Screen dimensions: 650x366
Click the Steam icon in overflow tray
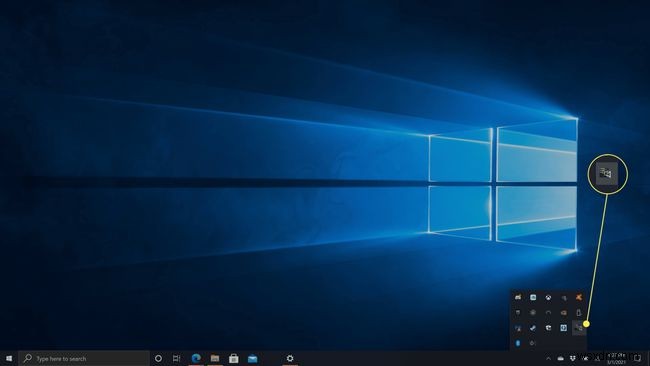click(x=533, y=328)
